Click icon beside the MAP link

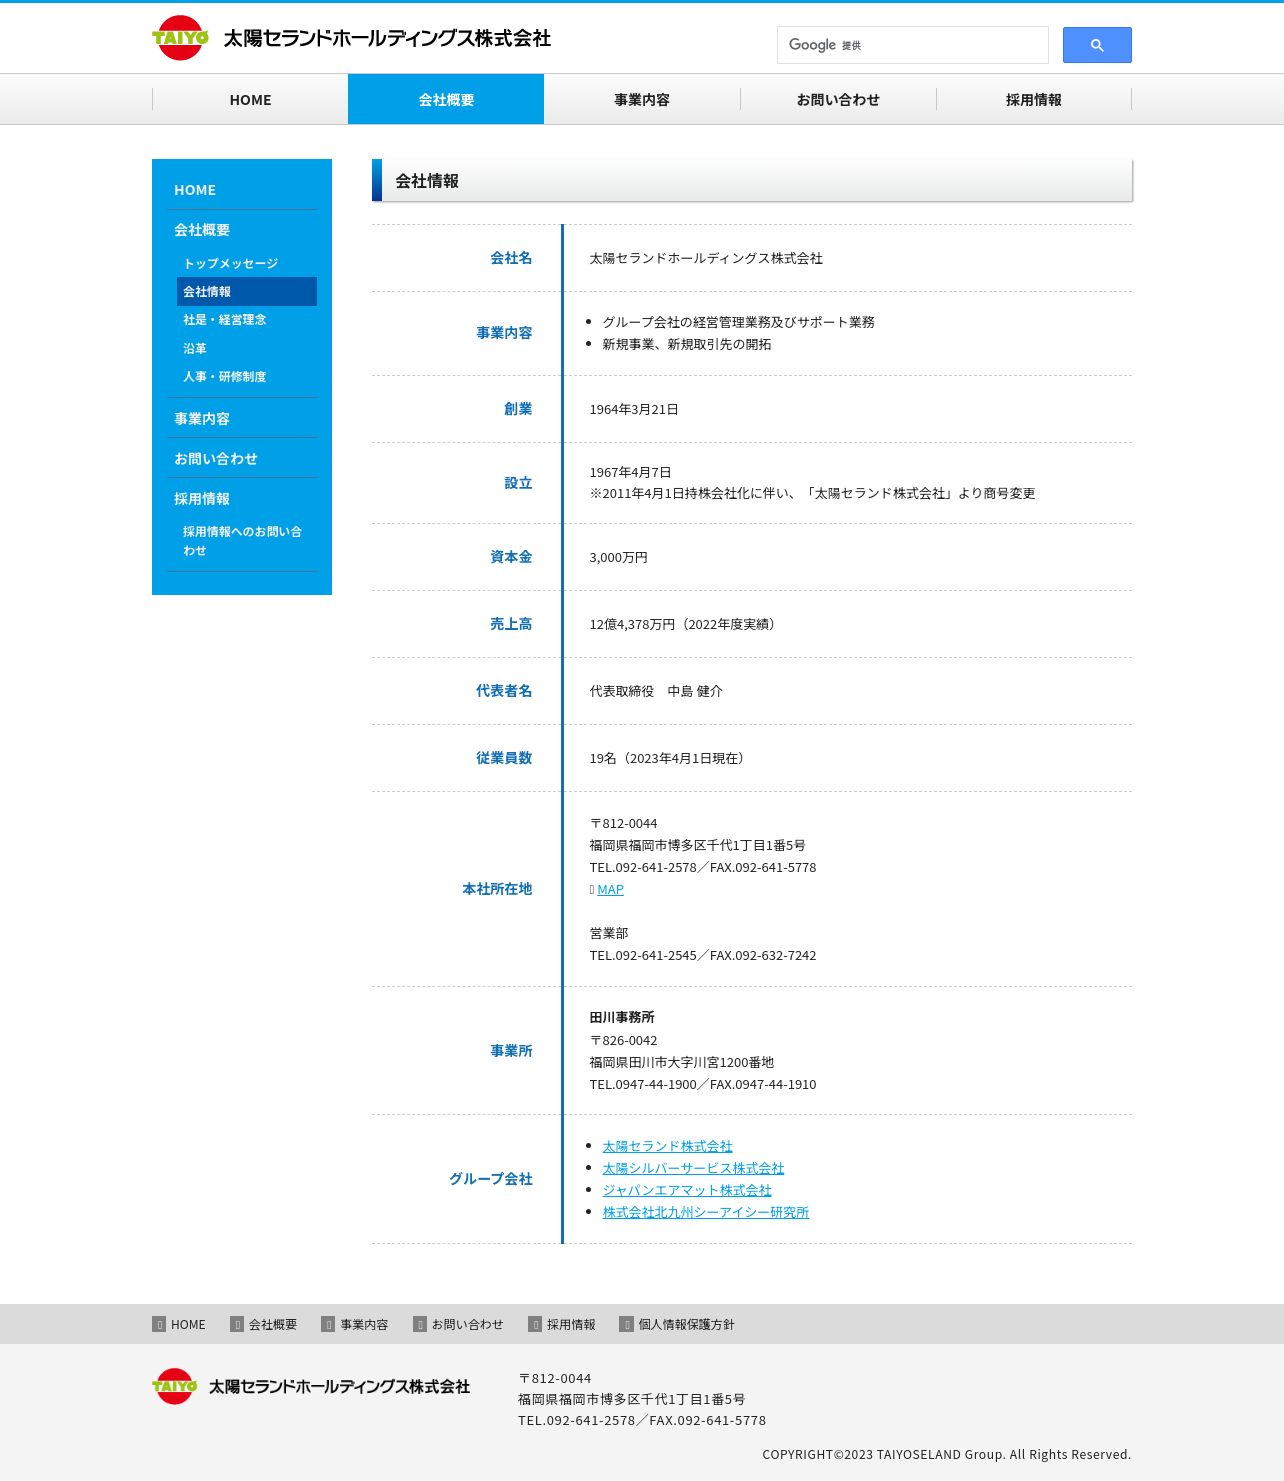[x=592, y=890]
